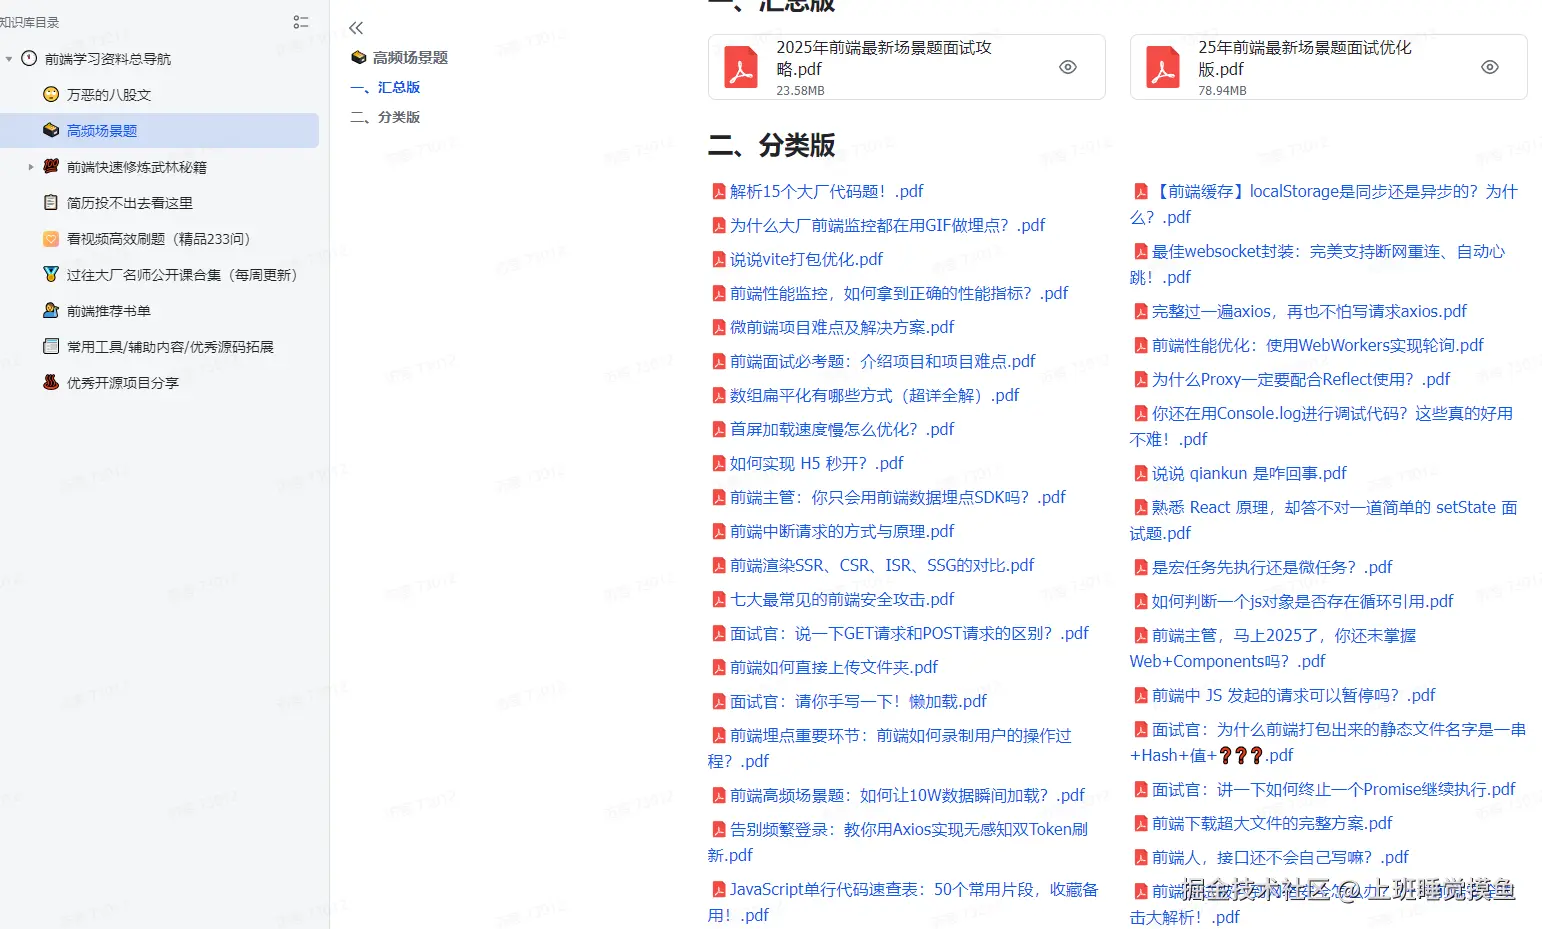Open 前端渲染SSR、CSR、ISR、SSG的对比.pdf

pyautogui.click(x=882, y=565)
